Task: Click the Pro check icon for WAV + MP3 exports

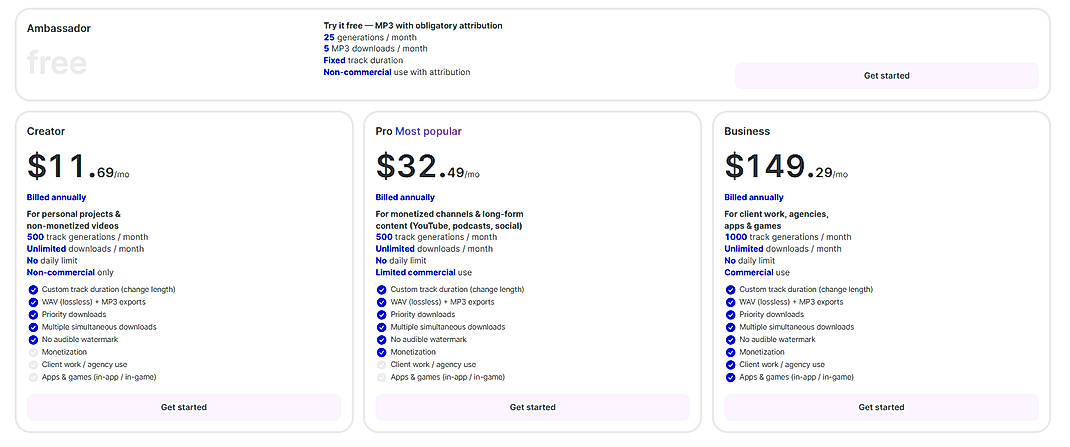Action: click(381, 302)
